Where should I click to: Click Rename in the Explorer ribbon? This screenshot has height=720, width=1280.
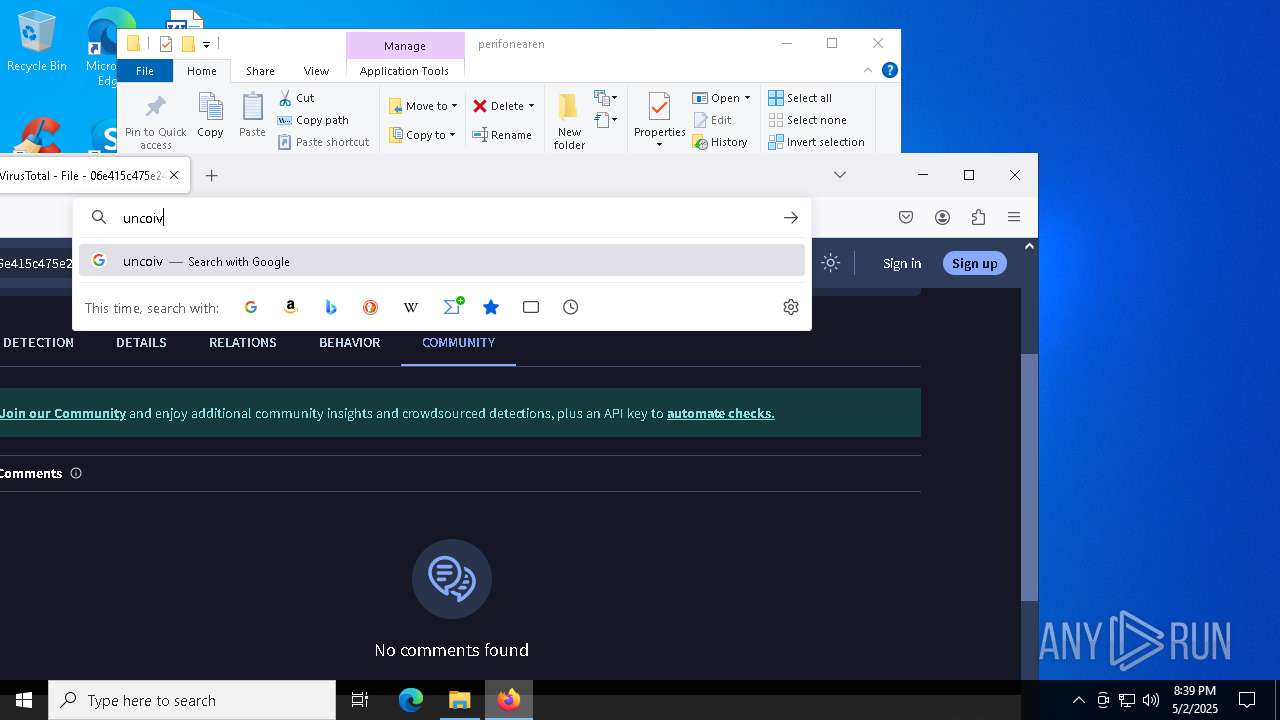502,135
